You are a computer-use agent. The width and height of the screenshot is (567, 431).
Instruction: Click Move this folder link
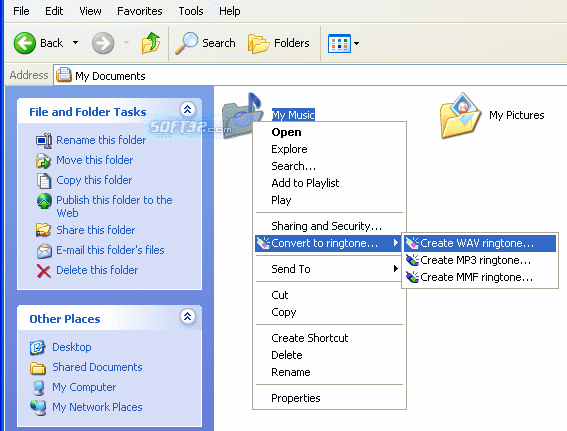point(94,160)
